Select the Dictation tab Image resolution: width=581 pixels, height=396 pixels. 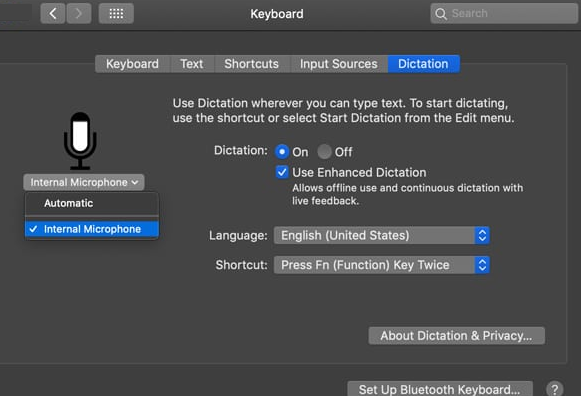click(x=424, y=64)
